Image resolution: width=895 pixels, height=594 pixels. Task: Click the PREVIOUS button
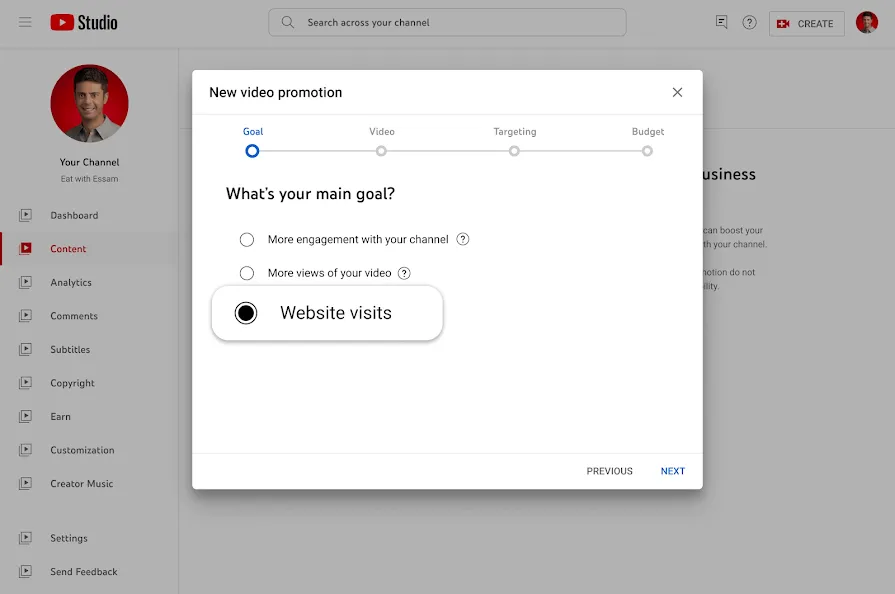[609, 471]
